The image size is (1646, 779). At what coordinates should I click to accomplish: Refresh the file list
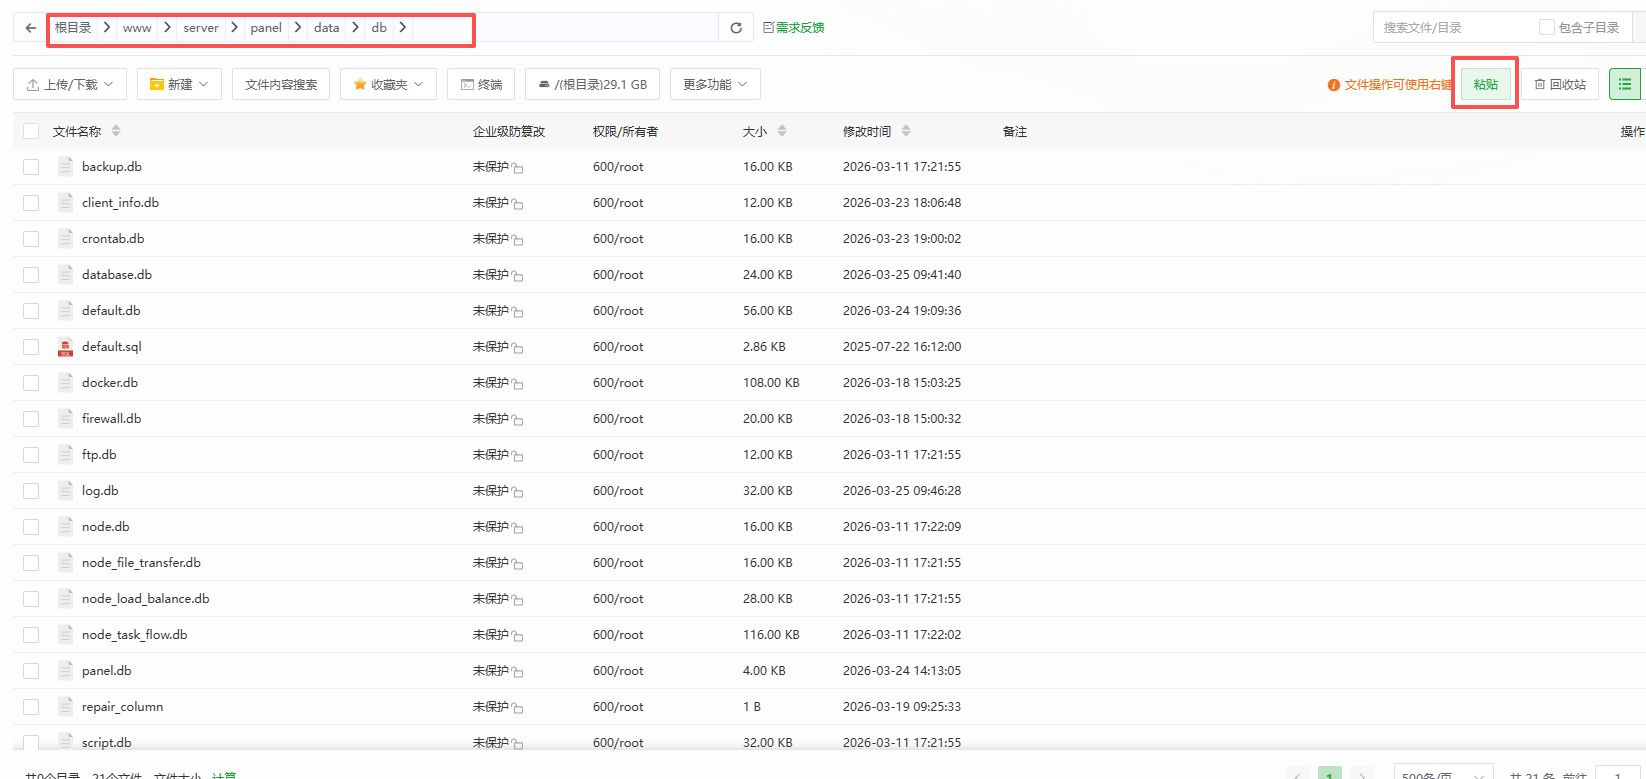tap(736, 28)
